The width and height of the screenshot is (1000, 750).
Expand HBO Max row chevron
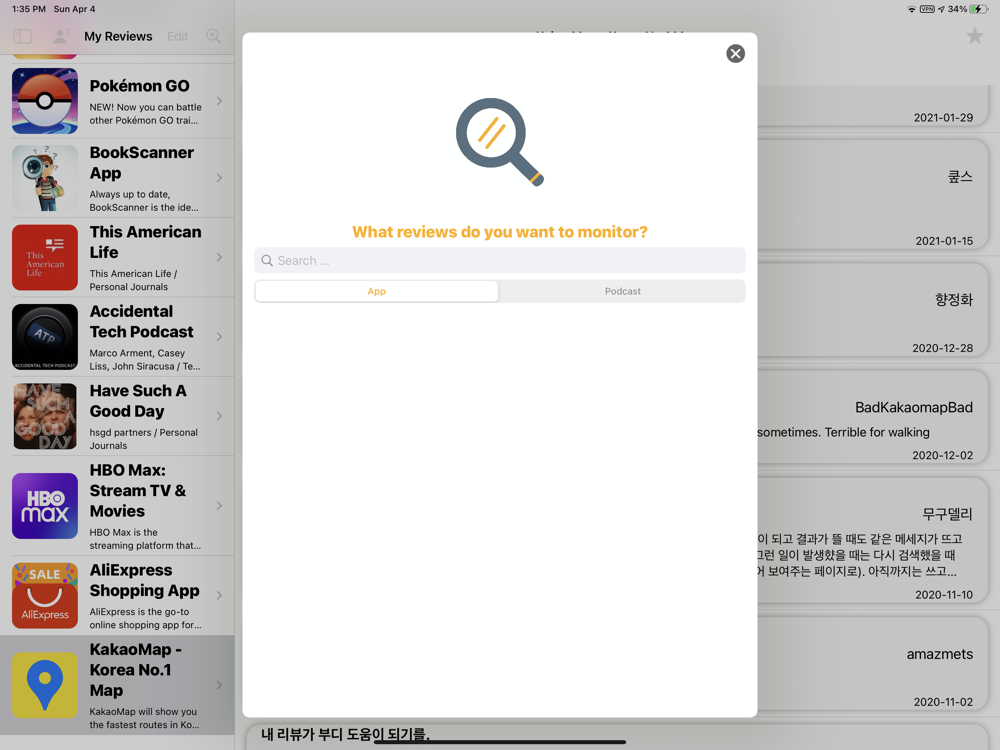(x=219, y=506)
